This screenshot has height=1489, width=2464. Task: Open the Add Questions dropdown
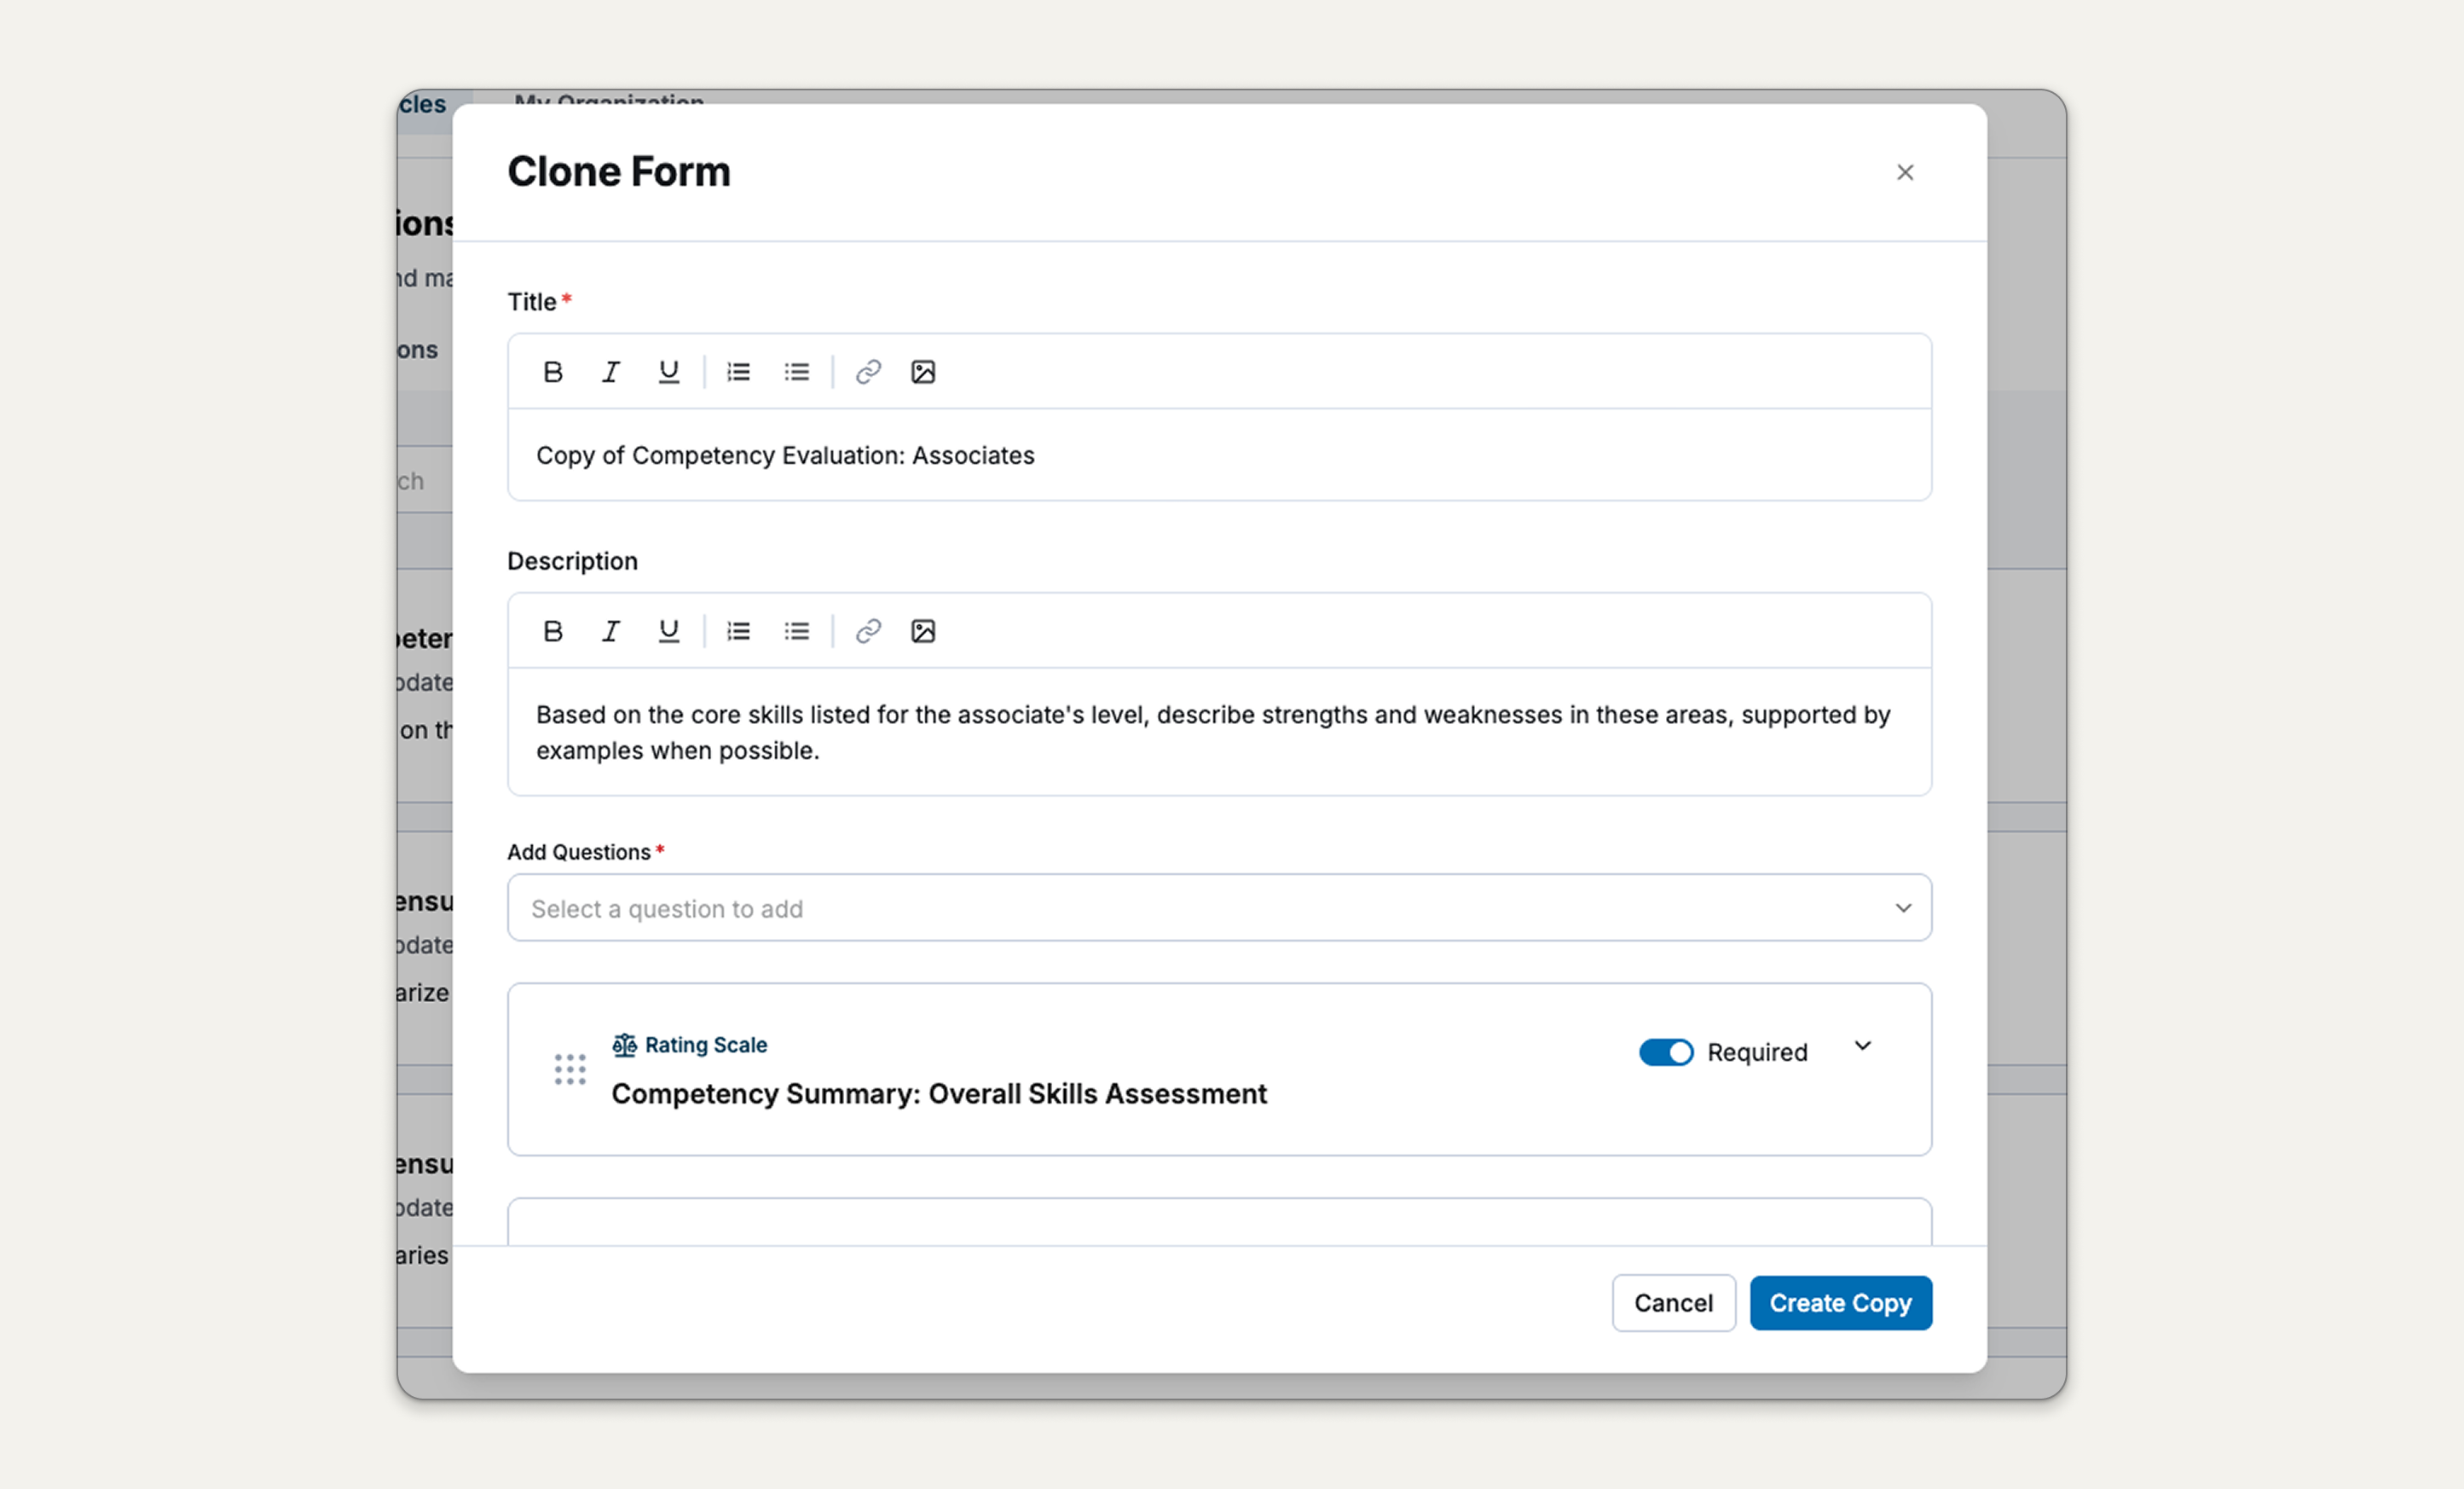(1219, 908)
